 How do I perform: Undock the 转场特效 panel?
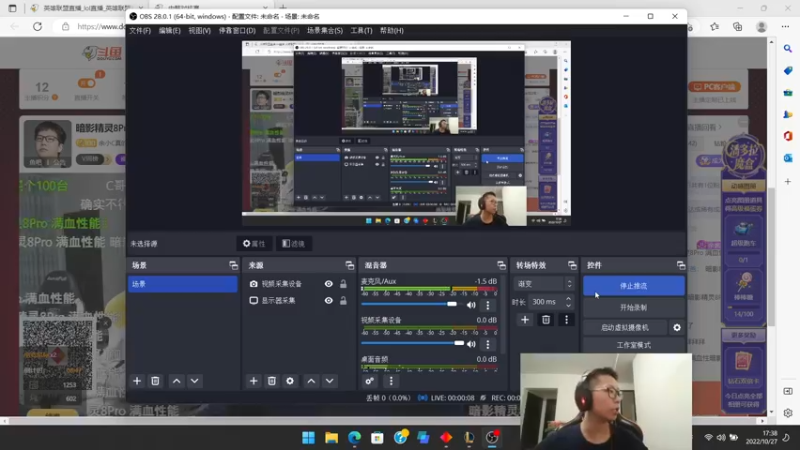572,265
